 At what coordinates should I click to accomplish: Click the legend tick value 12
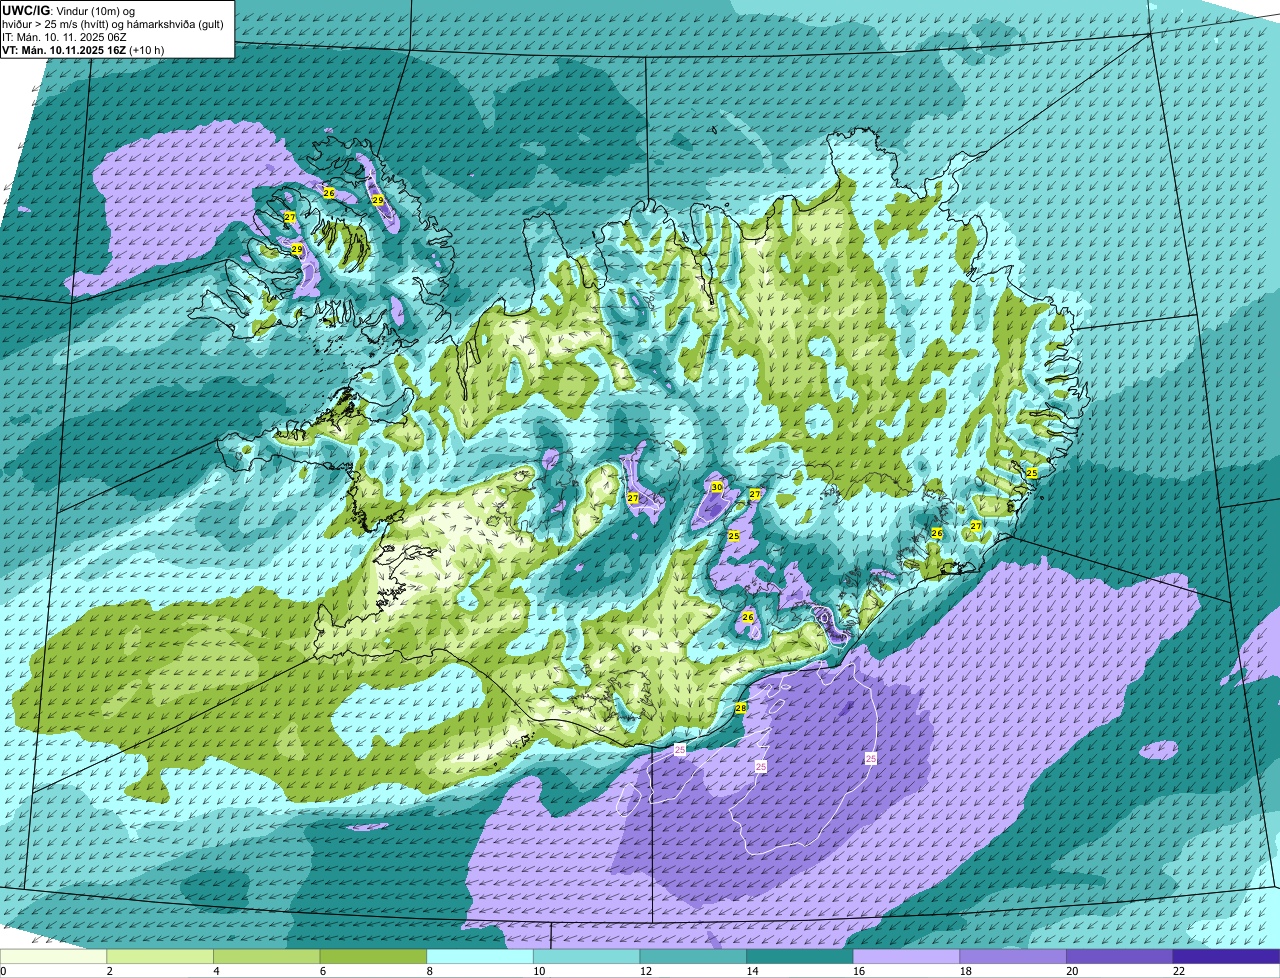646,971
